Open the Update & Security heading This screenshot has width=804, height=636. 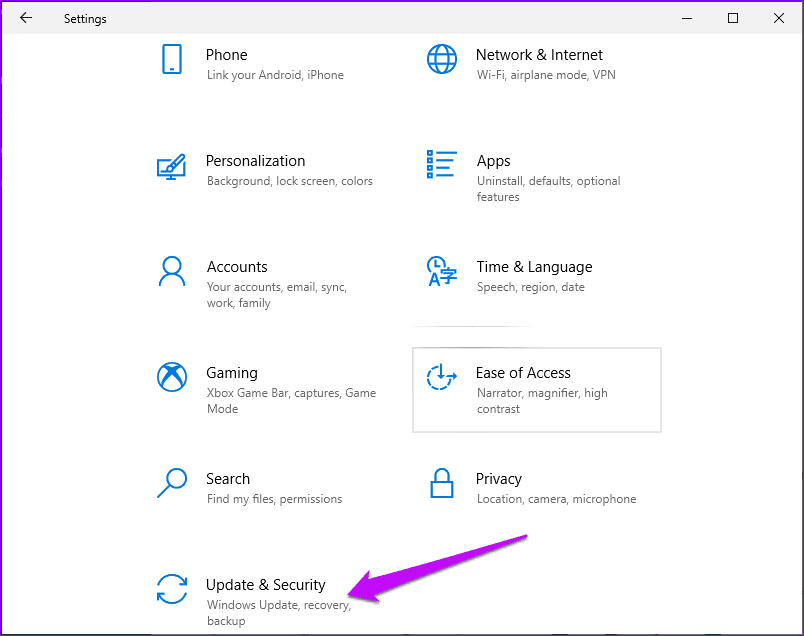(x=266, y=585)
